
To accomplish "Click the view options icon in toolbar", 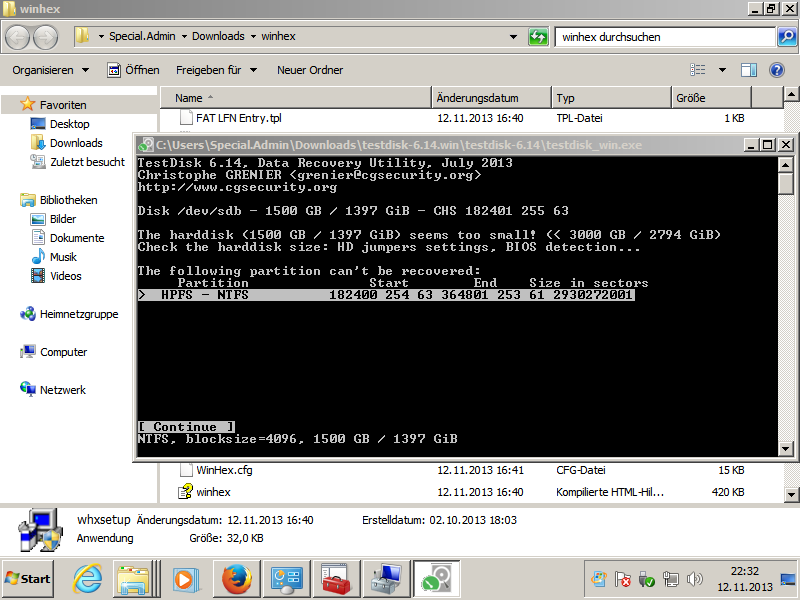I will (x=697, y=70).
